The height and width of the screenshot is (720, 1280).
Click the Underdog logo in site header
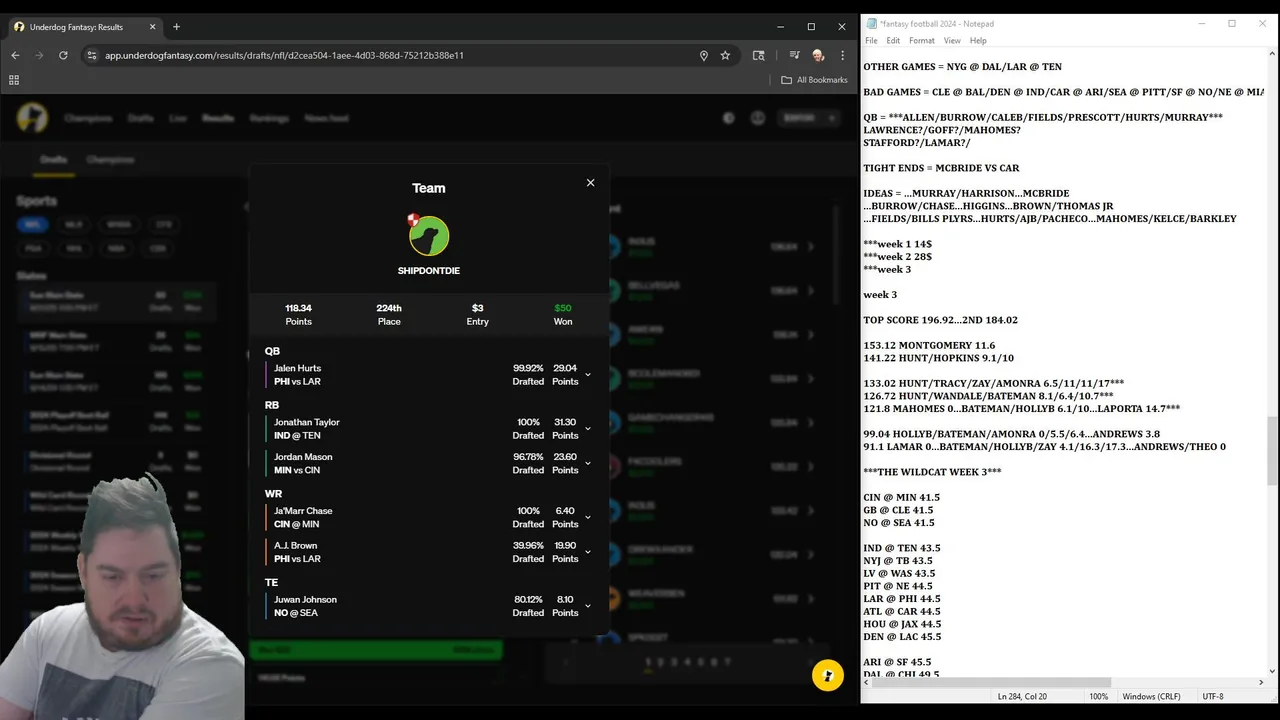coord(32,118)
